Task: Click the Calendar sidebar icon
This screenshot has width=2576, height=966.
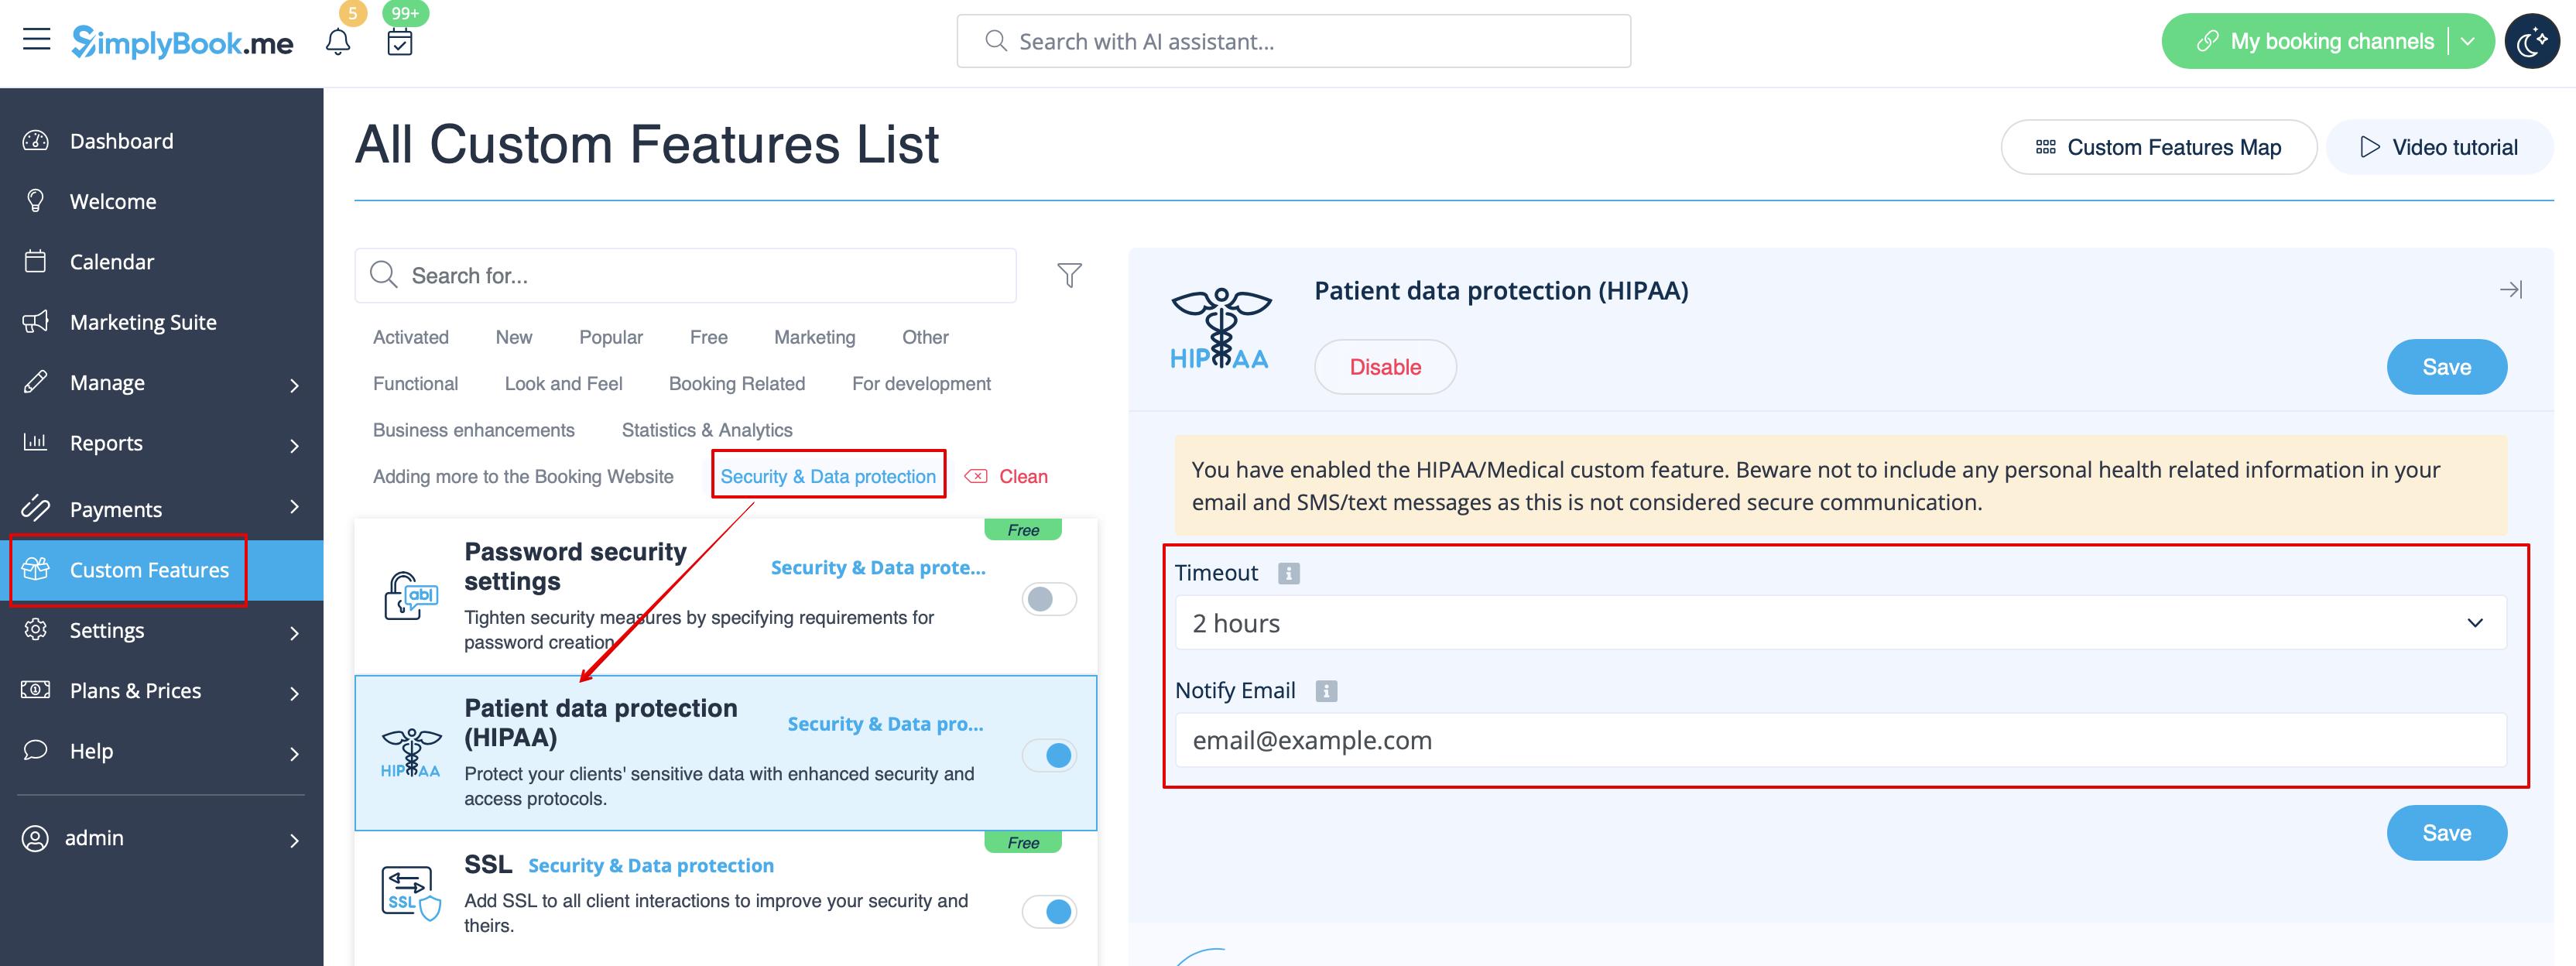Action: pyautogui.click(x=36, y=261)
